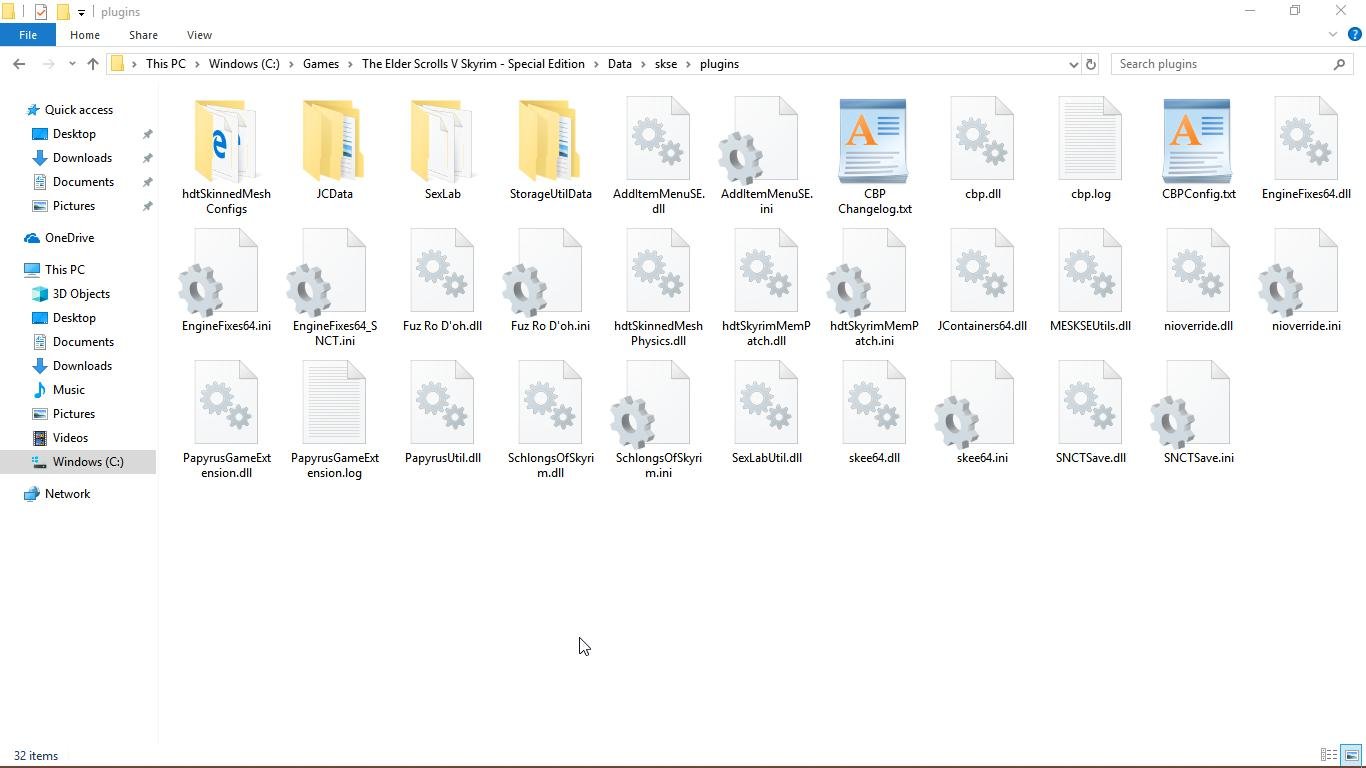The image size is (1366, 768).
Task: Click the New folder quick access icon
Action: click(x=62, y=12)
